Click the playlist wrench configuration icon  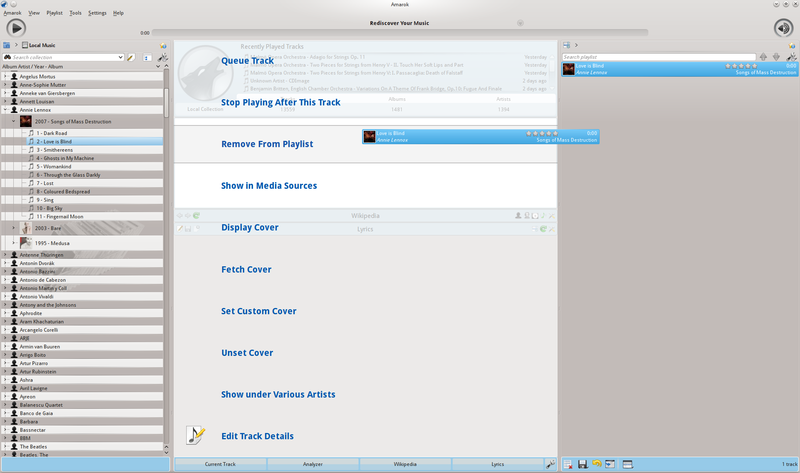790,57
